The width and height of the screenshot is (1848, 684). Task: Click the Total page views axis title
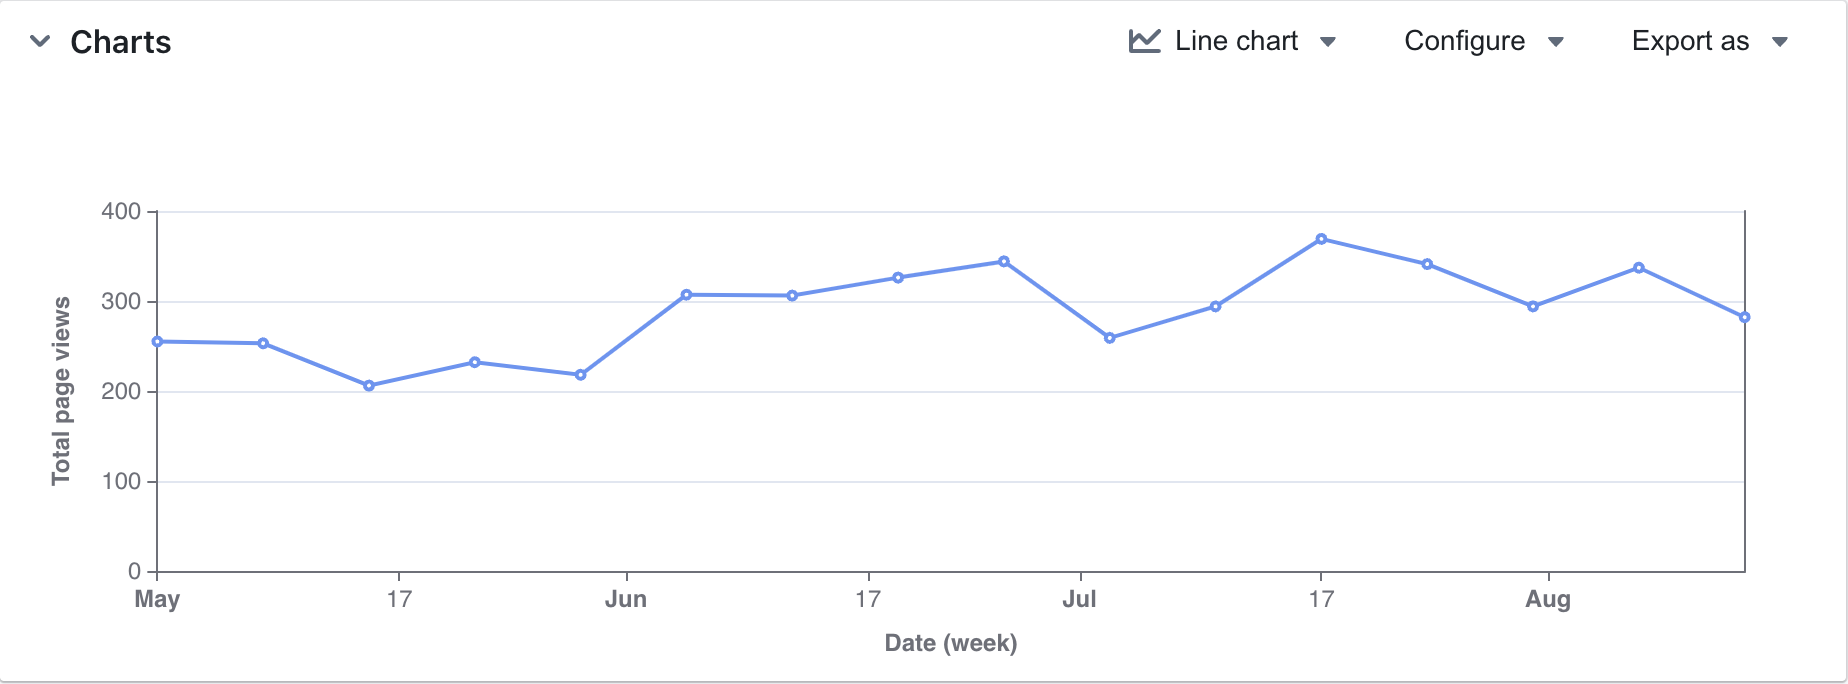point(62,391)
